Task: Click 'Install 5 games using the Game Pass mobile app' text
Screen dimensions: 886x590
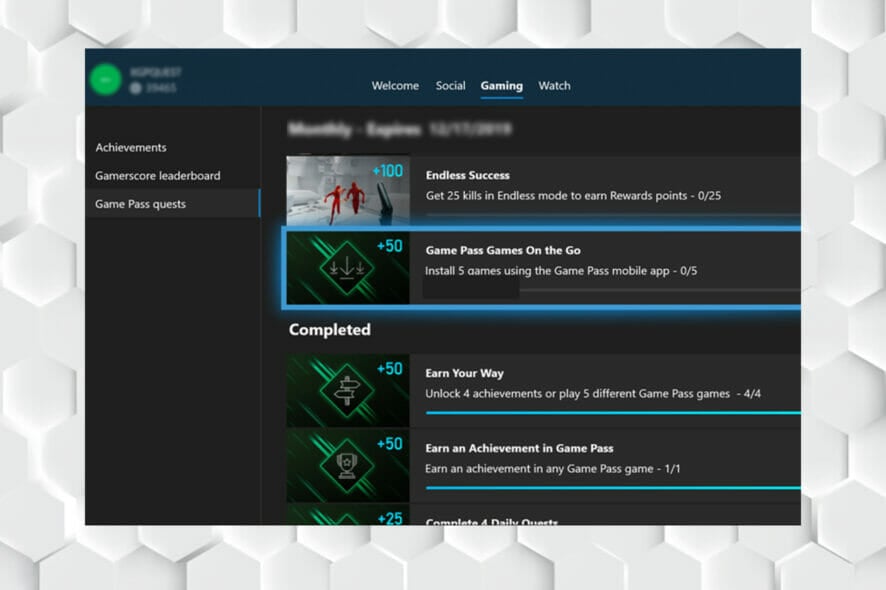Action: (x=561, y=271)
